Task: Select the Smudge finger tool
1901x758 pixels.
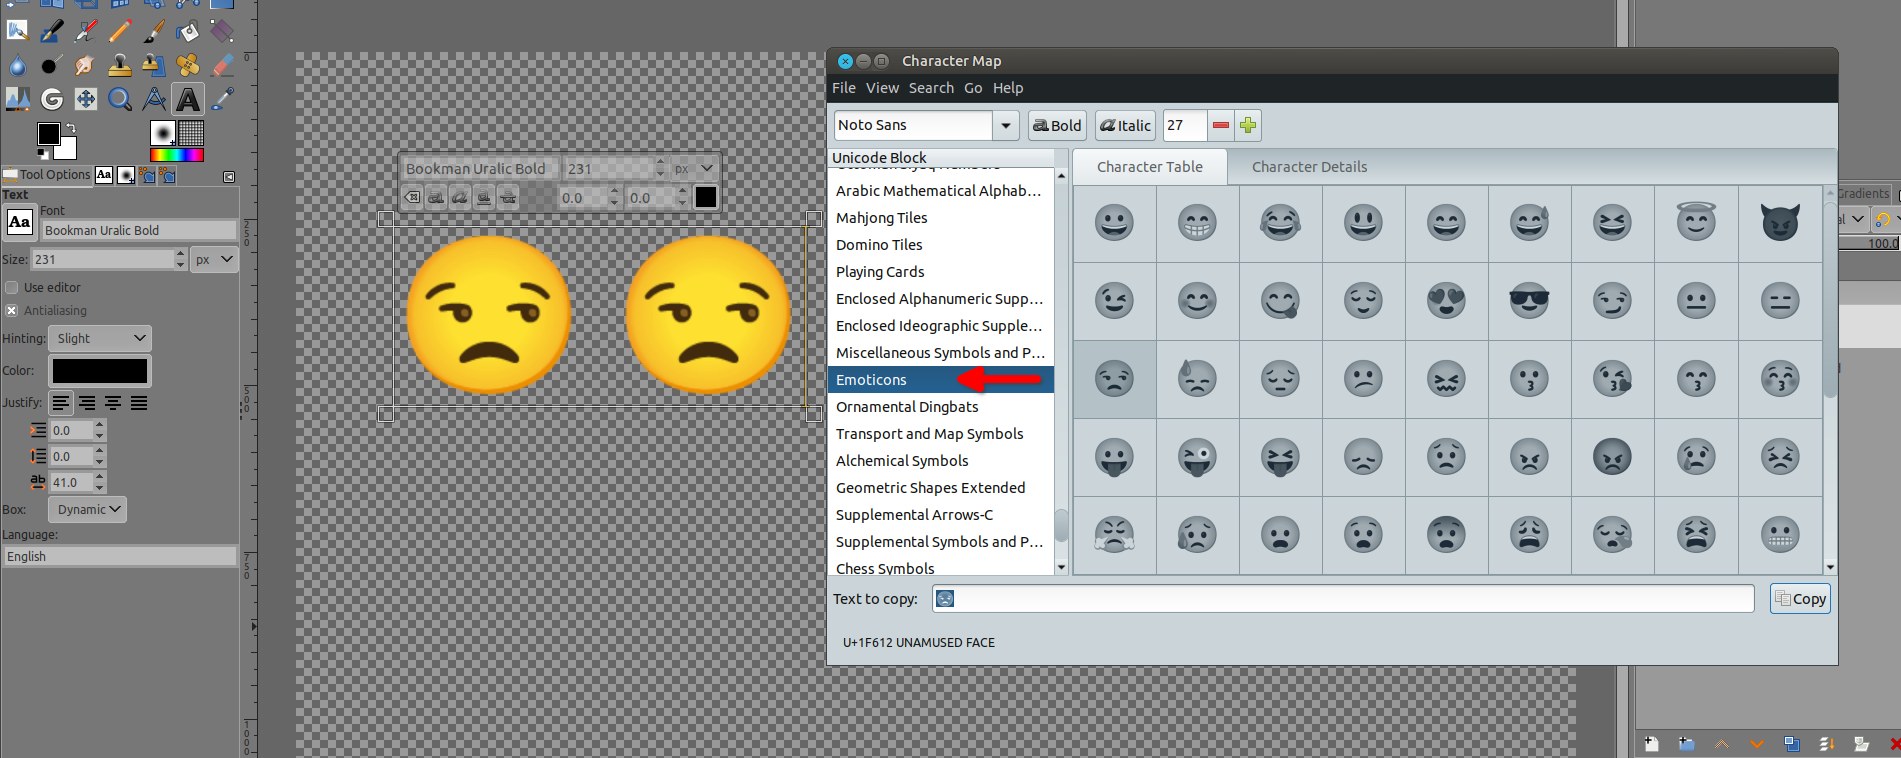Action: 85,66
